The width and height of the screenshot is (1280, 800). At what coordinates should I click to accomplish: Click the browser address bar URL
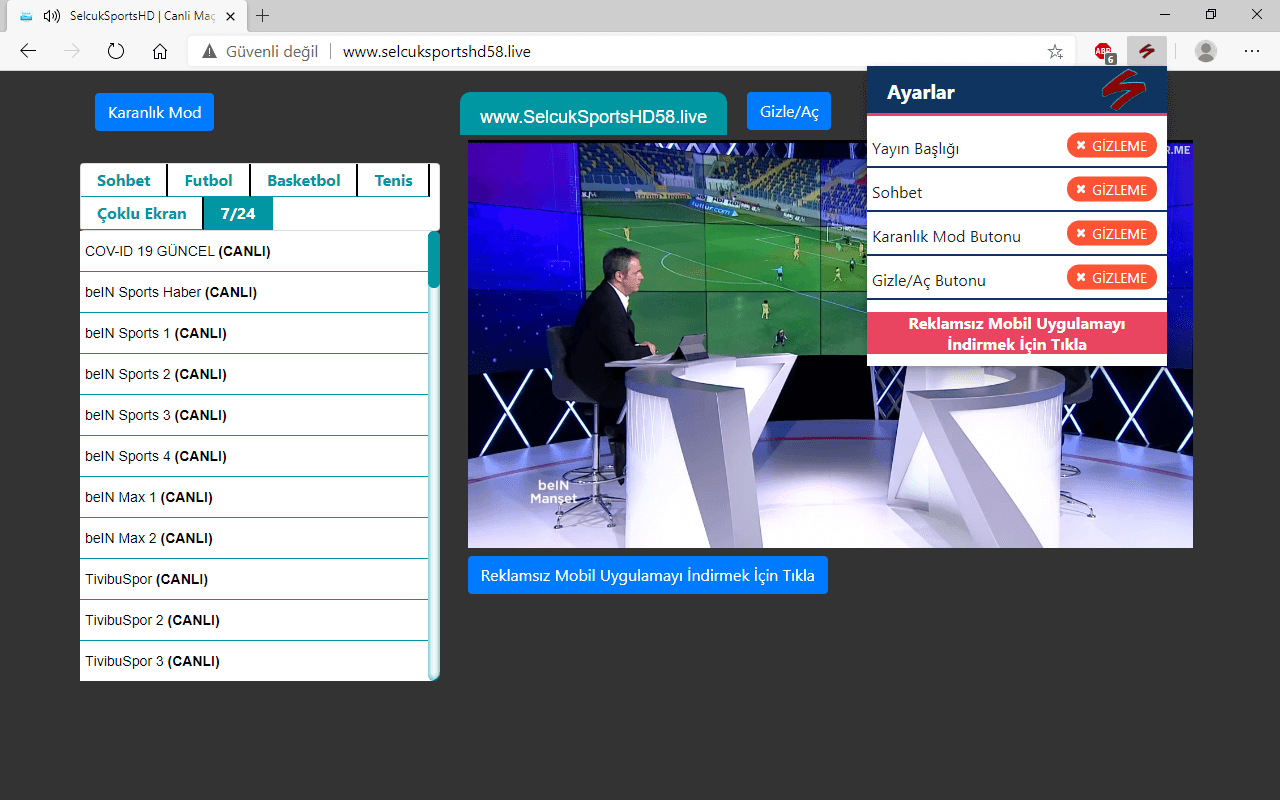point(437,52)
